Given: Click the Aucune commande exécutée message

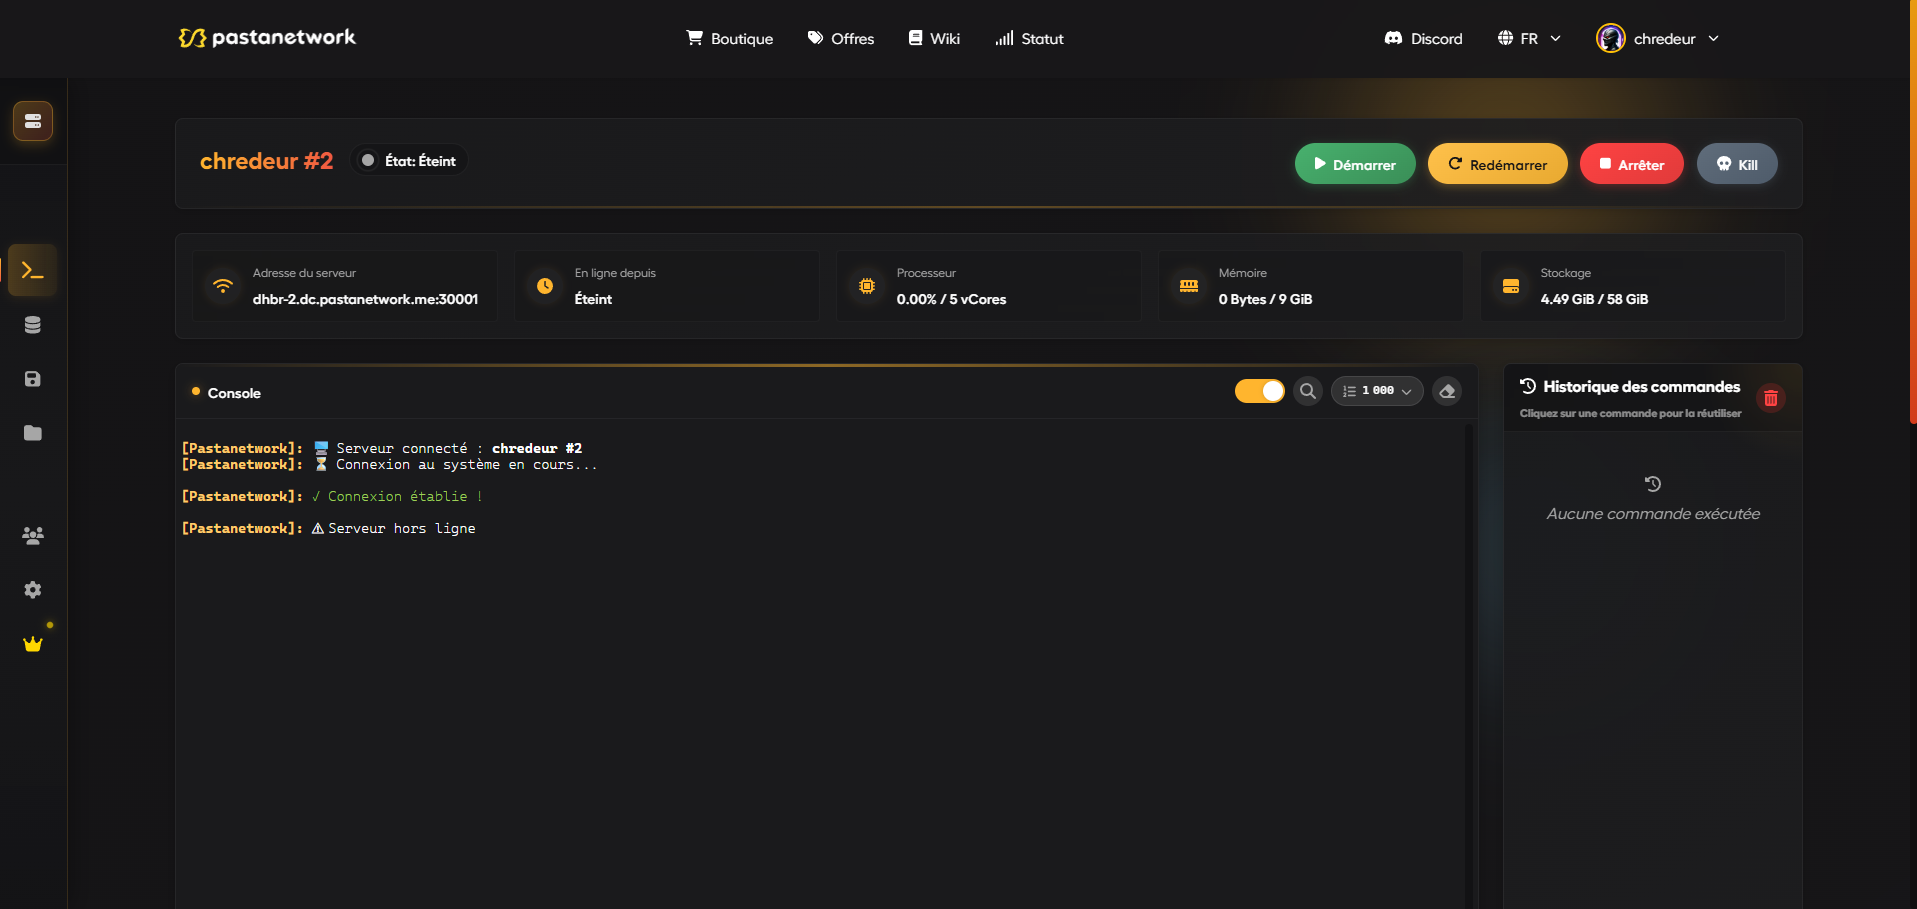Looking at the screenshot, I should [x=1653, y=514].
